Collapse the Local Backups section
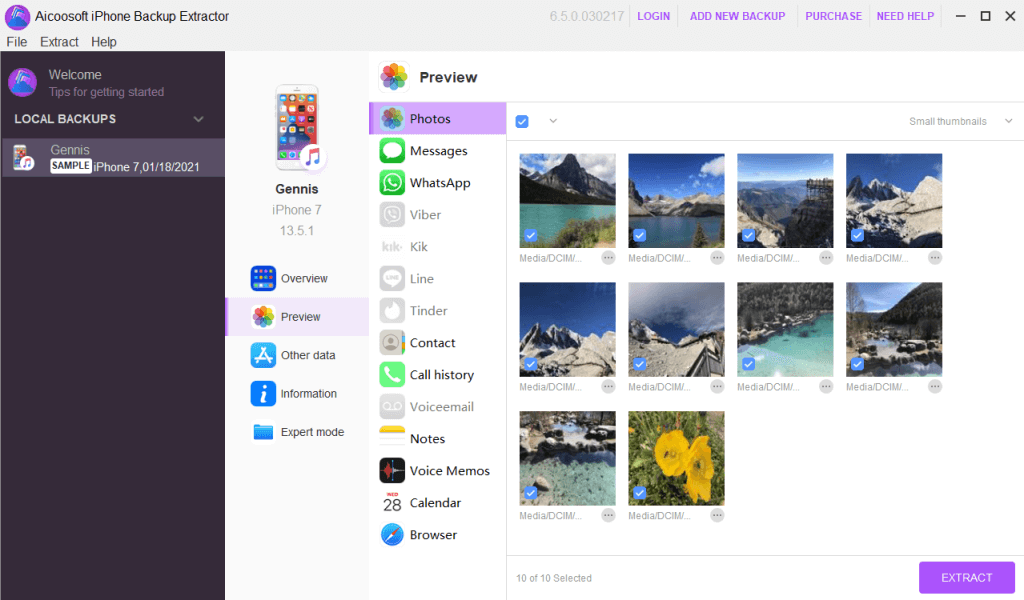Image resolution: width=1024 pixels, height=600 pixels. pos(198,119)
